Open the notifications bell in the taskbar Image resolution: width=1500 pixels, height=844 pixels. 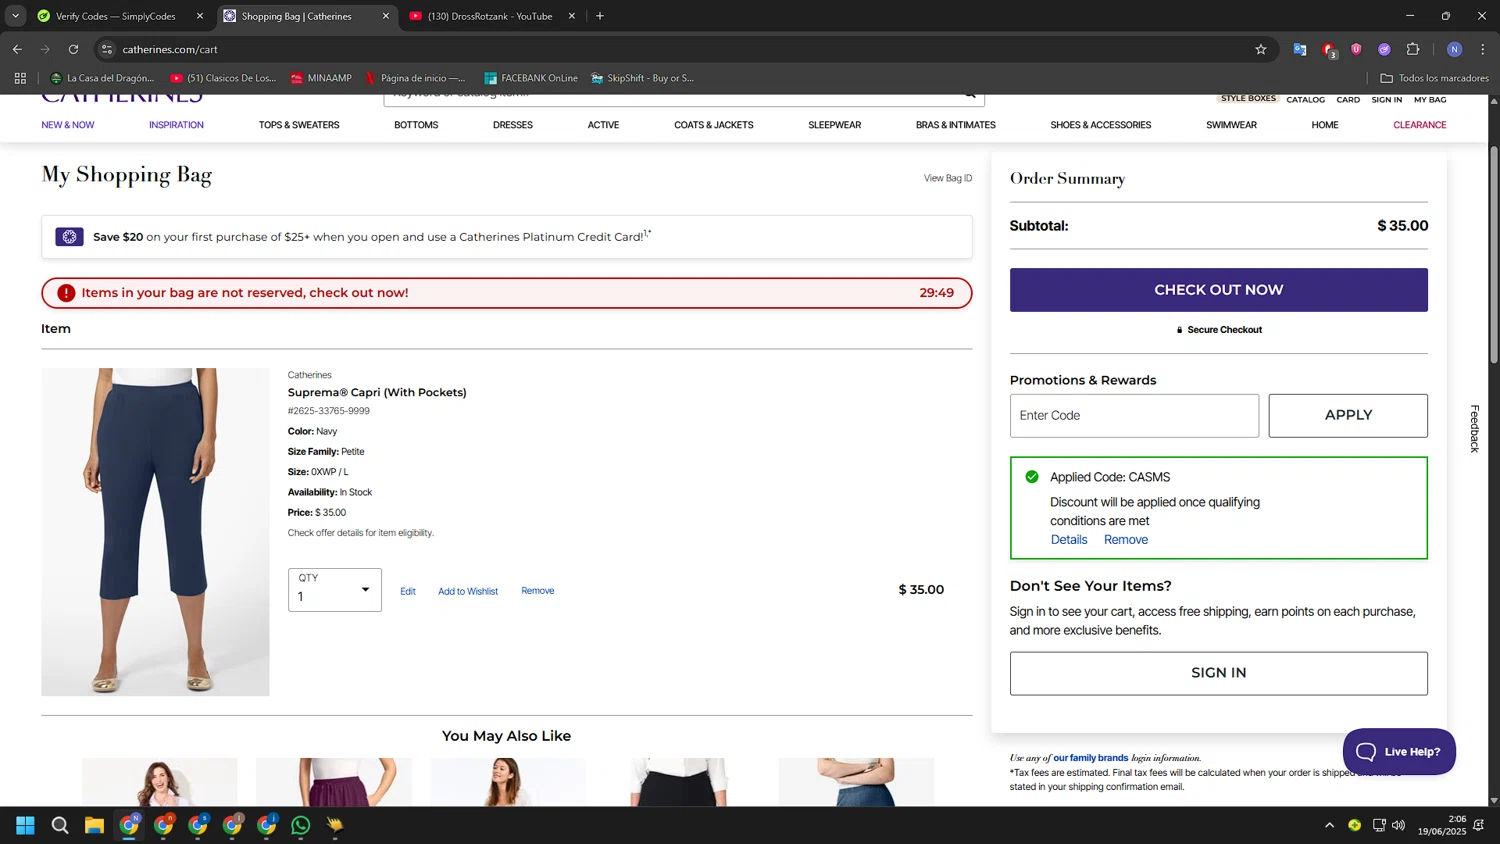(1478, 825)
